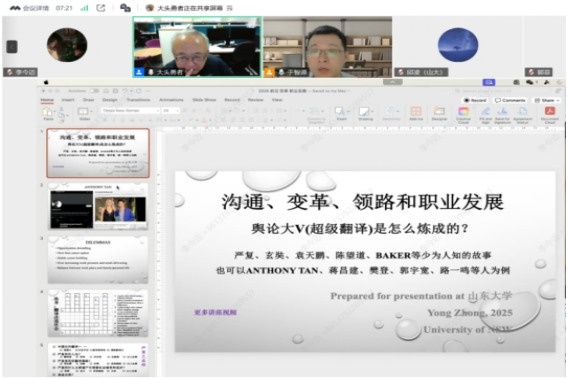Click the share-out arrow icon in meeting bar
Screen dimensions: 567x378
point(101,8)
